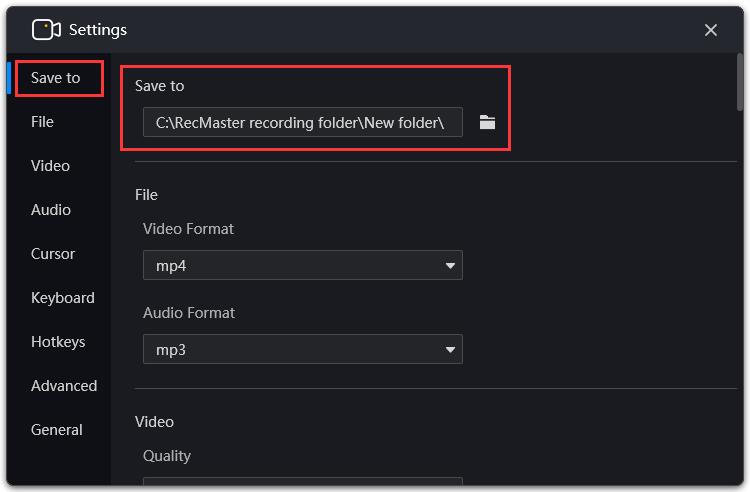Open the mp4 format combo box

click(302, 265)
